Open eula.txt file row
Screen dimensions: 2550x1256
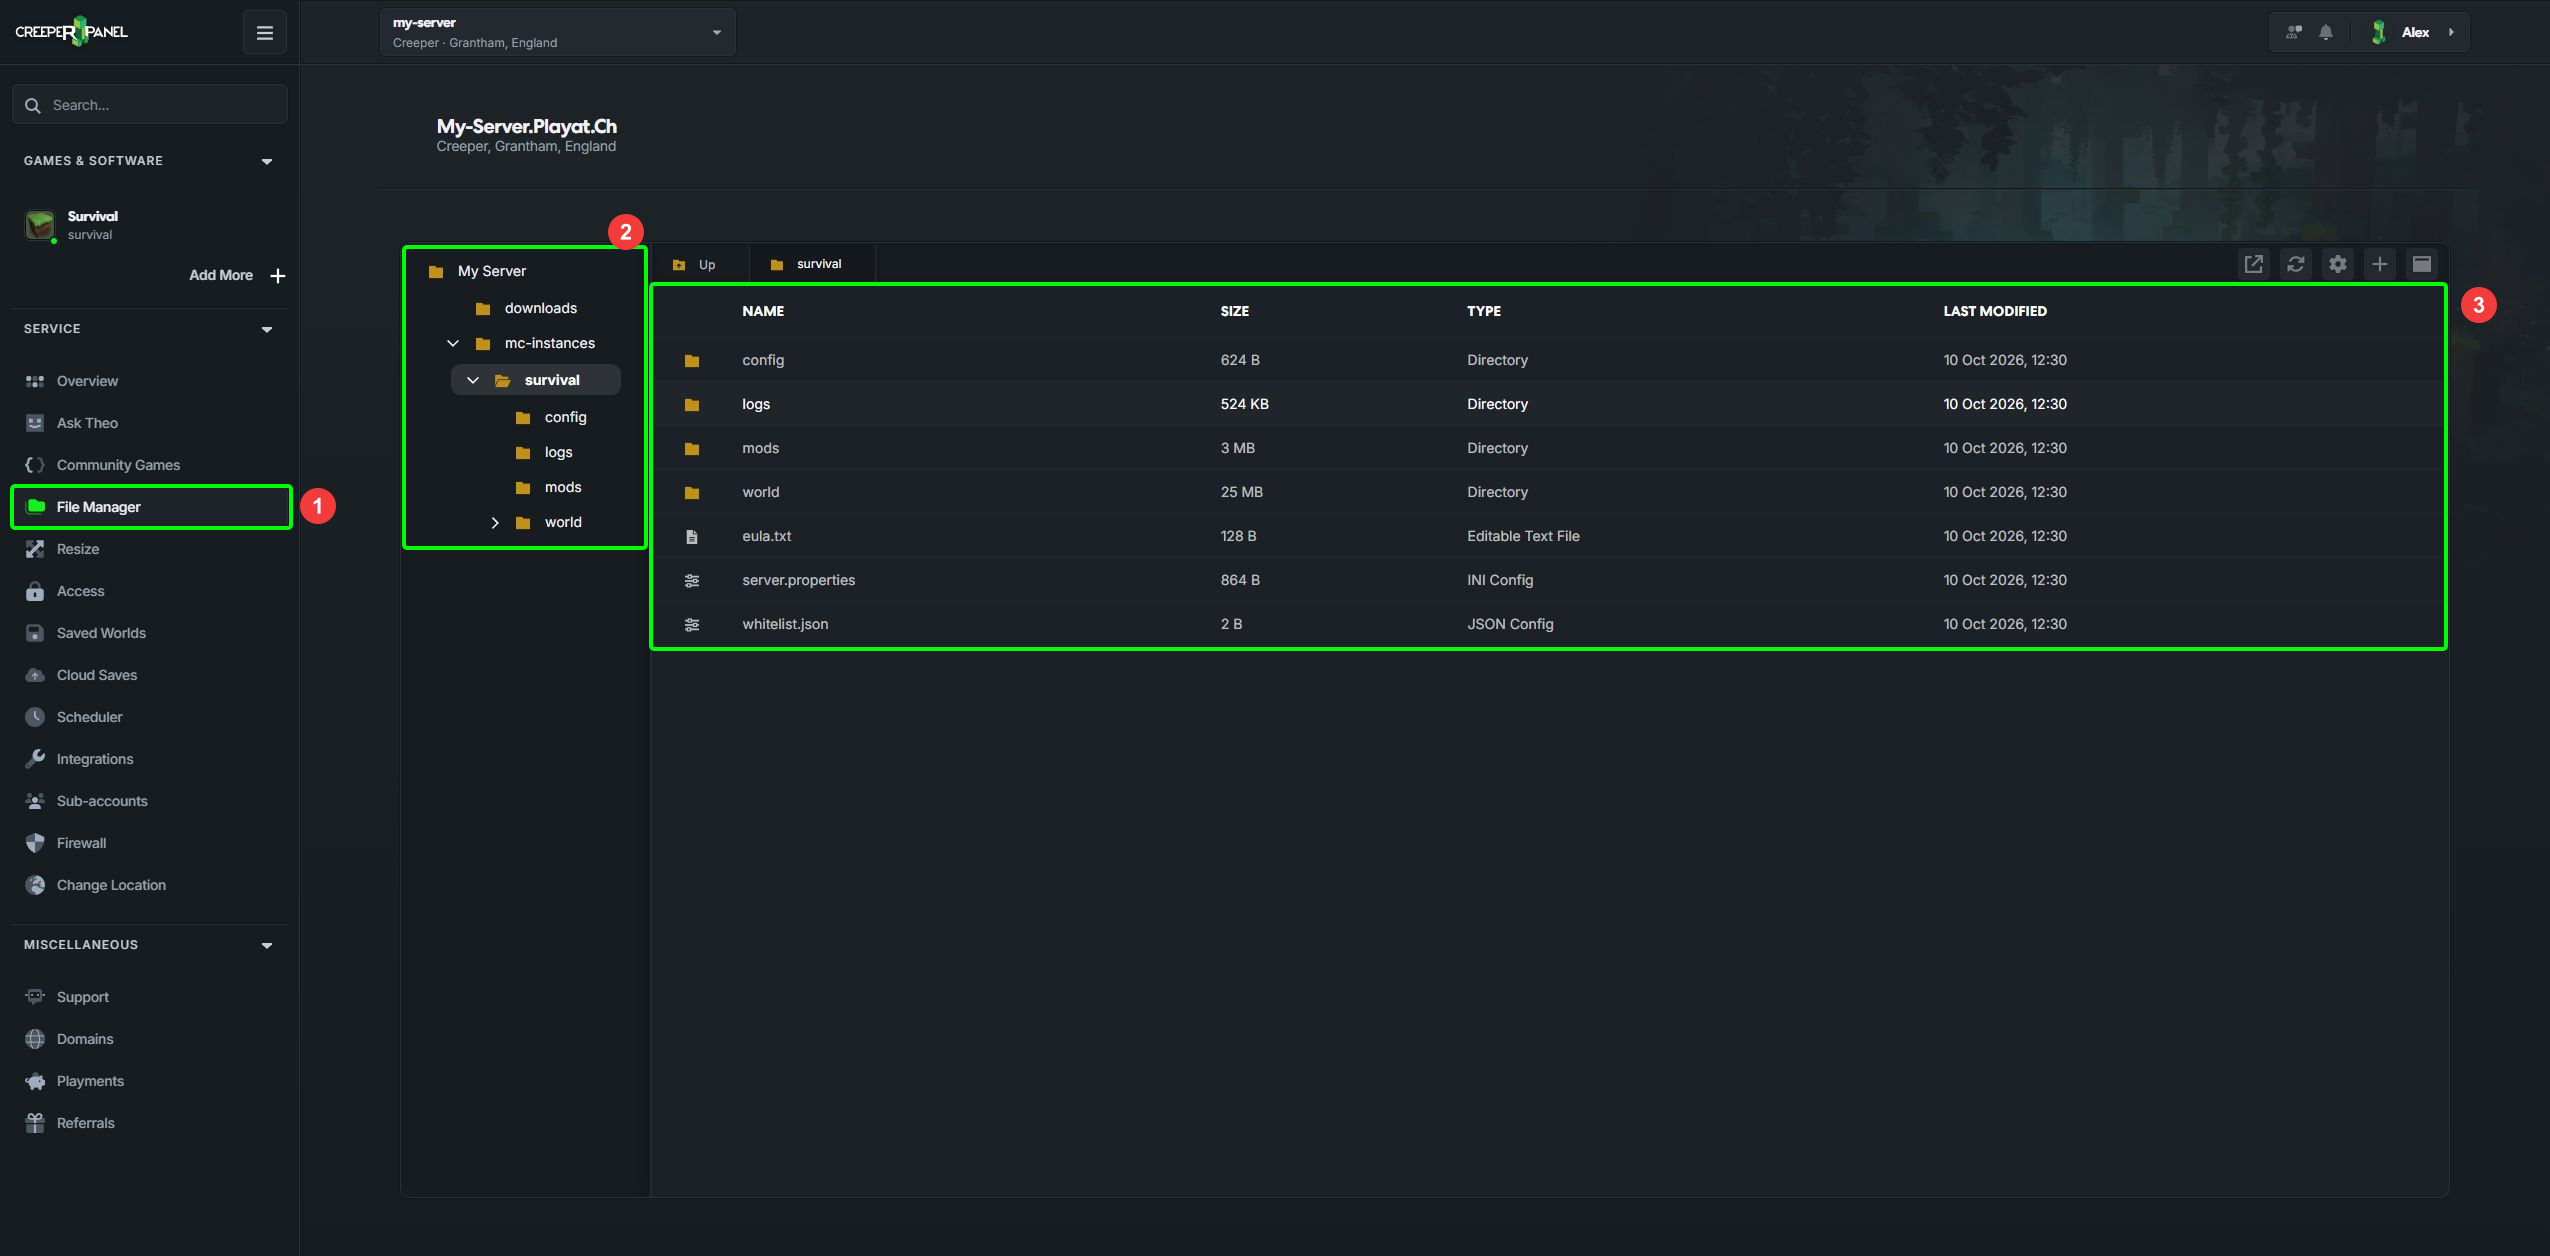[x=1548, y=536]
